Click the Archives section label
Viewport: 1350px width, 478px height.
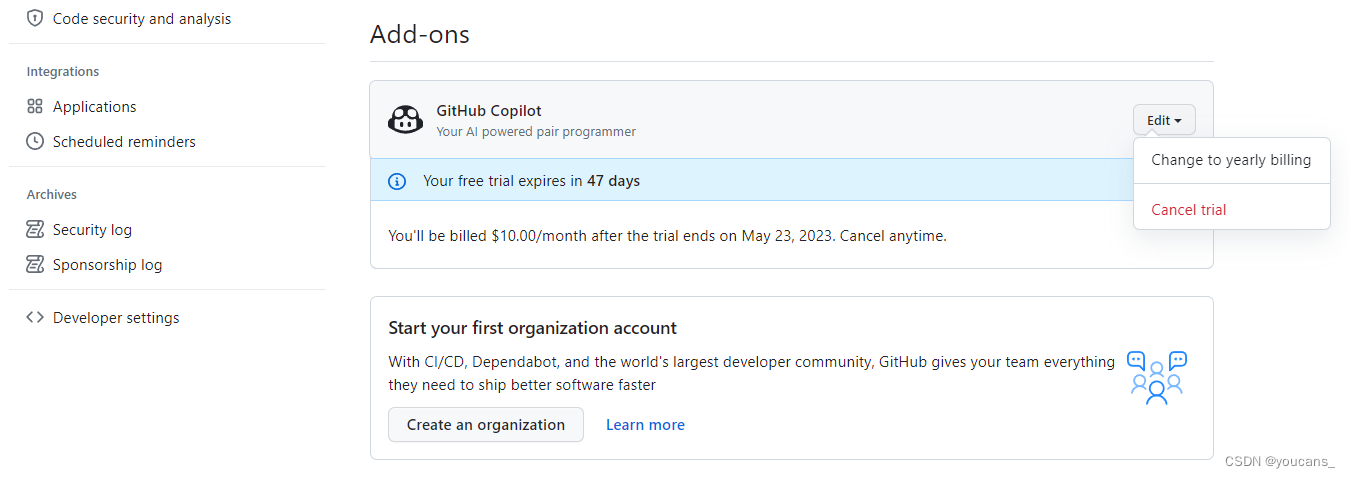(52, 195)
